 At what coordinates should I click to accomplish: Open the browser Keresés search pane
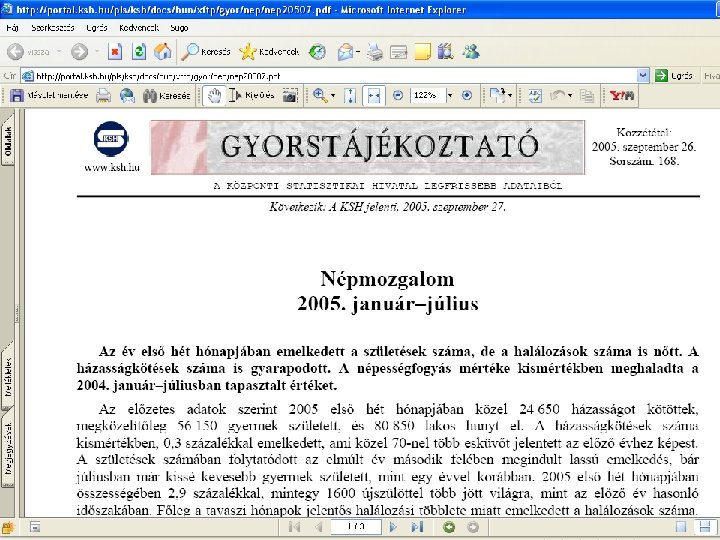(205, 52)
